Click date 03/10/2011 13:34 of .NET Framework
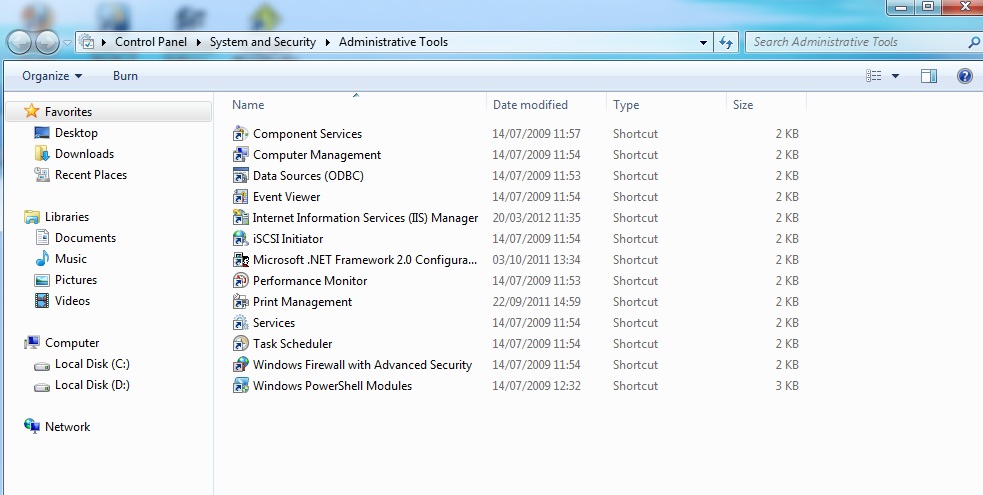983x495 pixels. (x=537, y=259)
